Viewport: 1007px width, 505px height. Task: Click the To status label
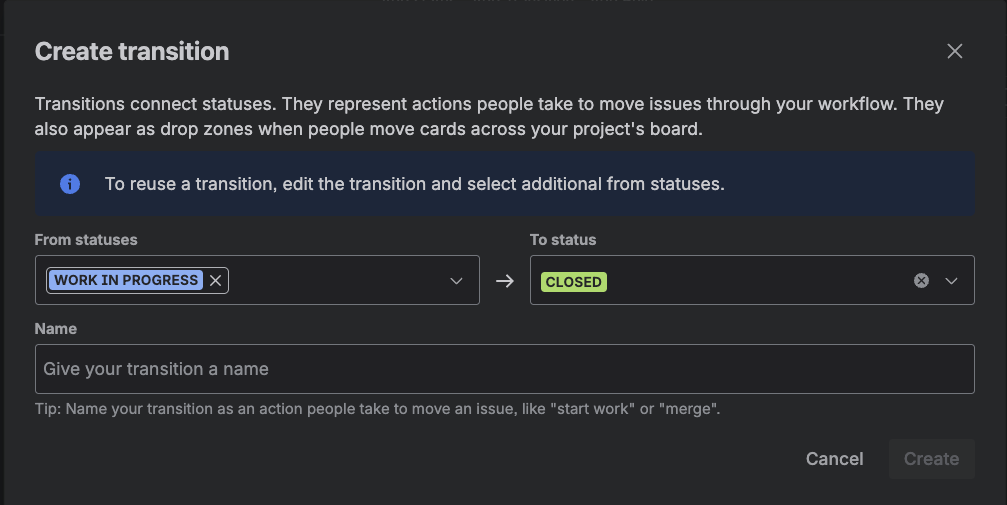[563, 240]
